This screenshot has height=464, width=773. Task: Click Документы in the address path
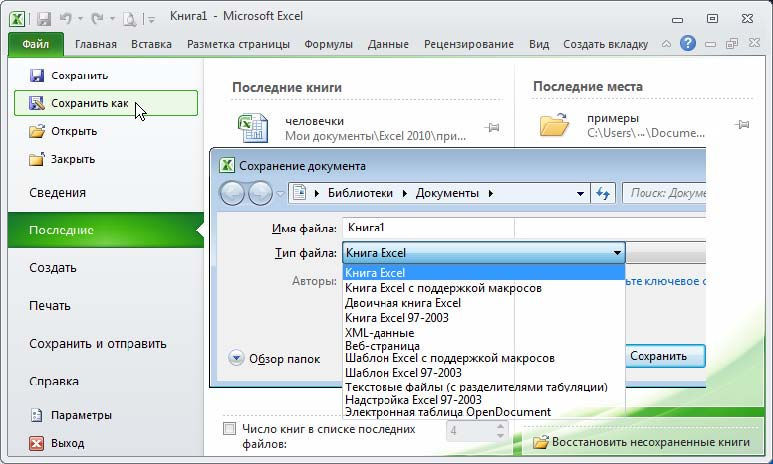[x=447, y=193]
